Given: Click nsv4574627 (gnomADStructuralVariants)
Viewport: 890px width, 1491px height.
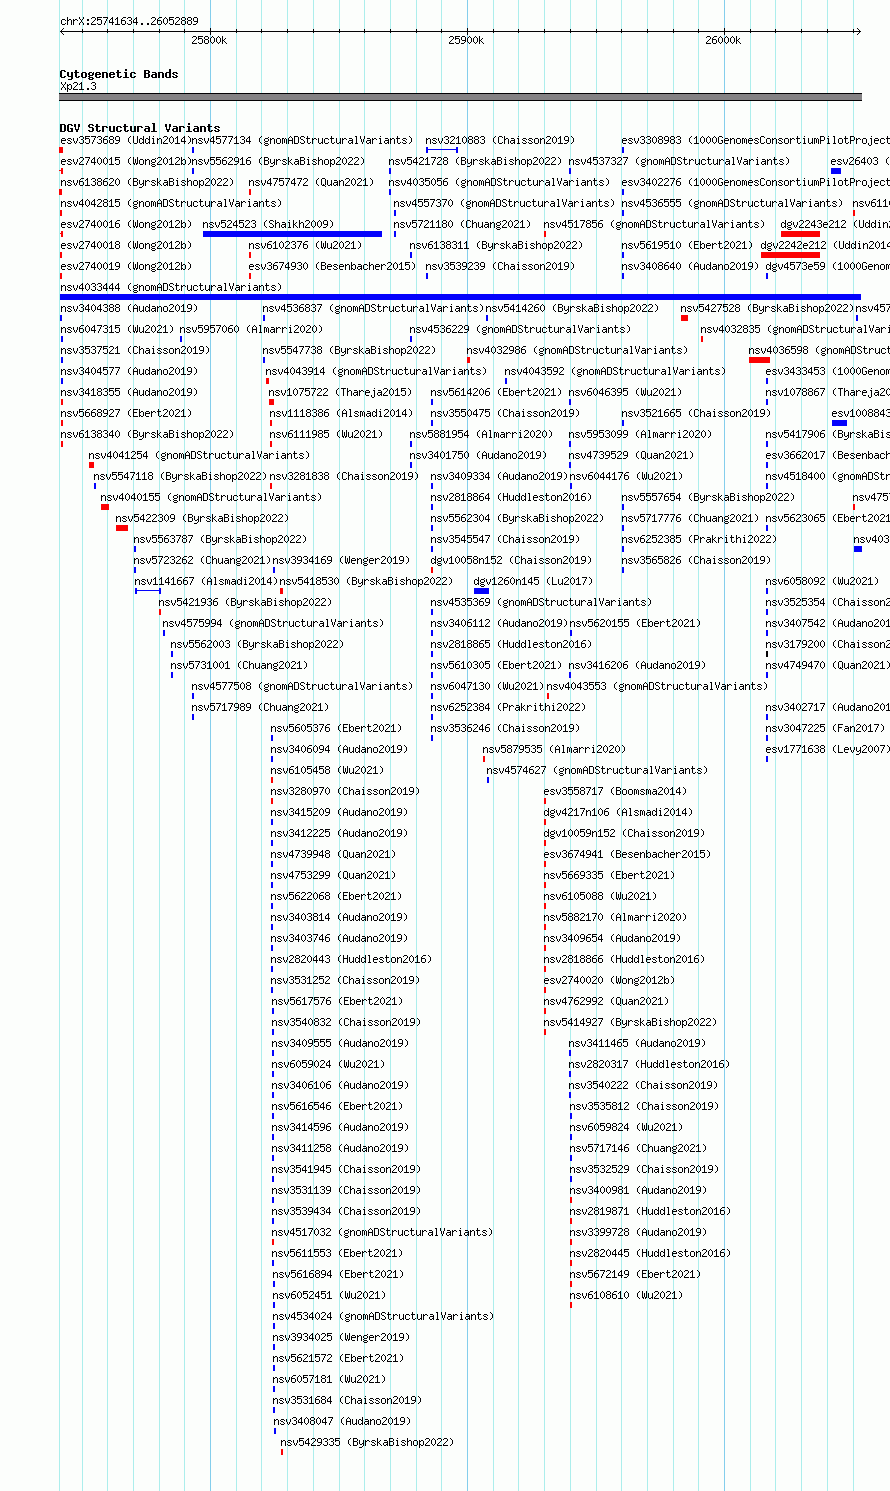Looking at the screenshot, I should point(597,770).
